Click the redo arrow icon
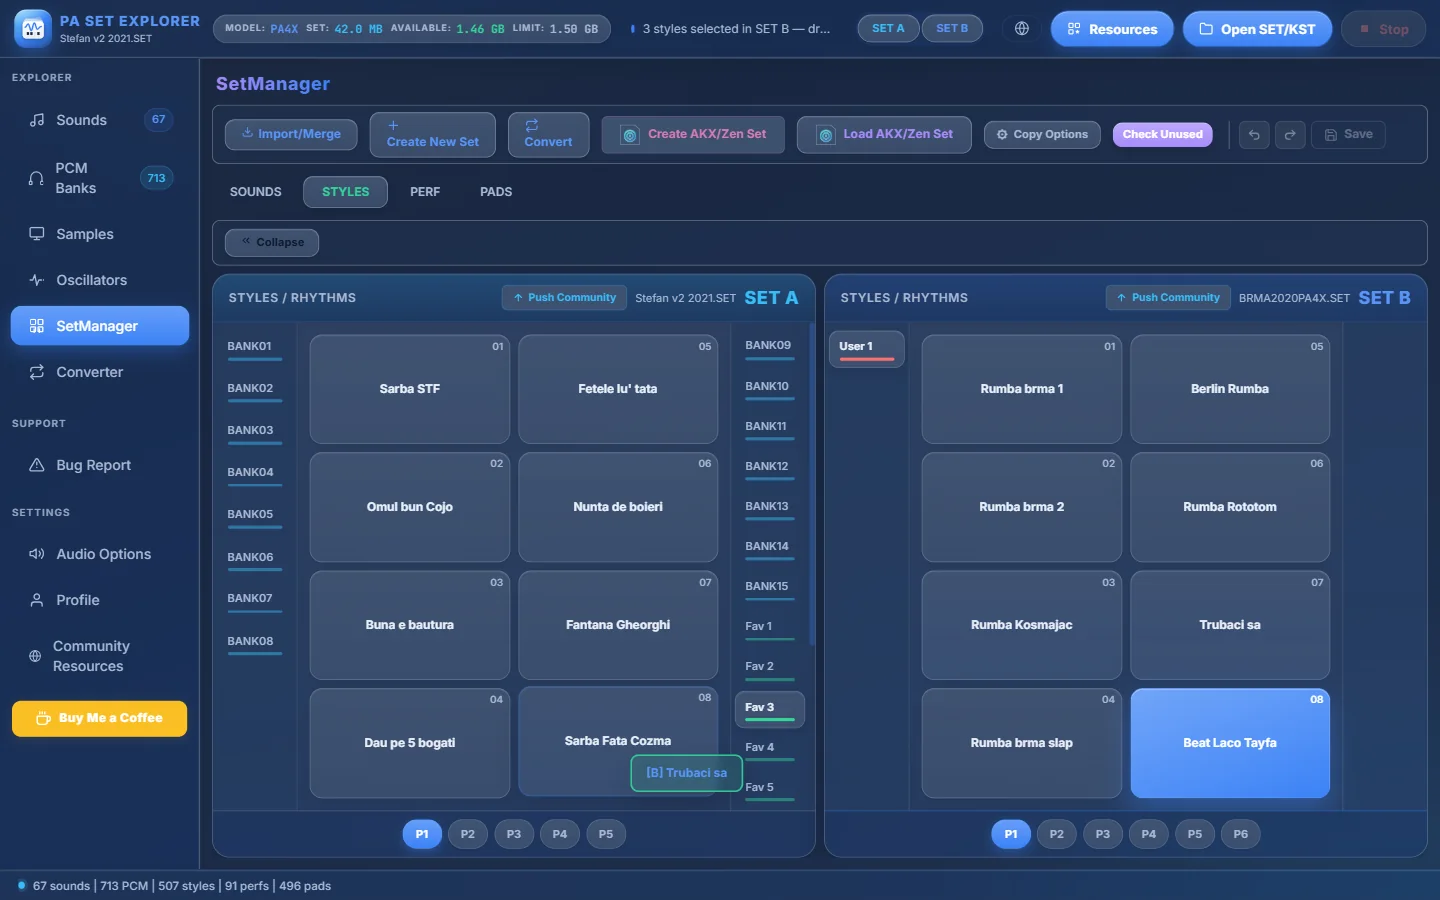 1290,135
